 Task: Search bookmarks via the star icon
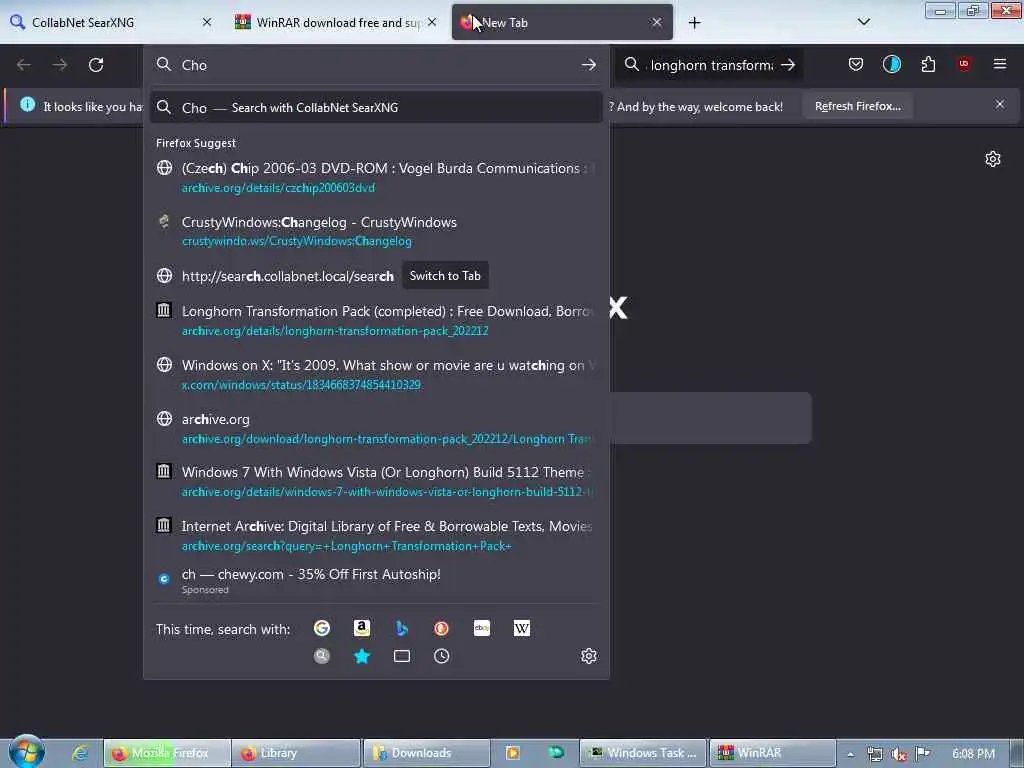tap(362, 656)
